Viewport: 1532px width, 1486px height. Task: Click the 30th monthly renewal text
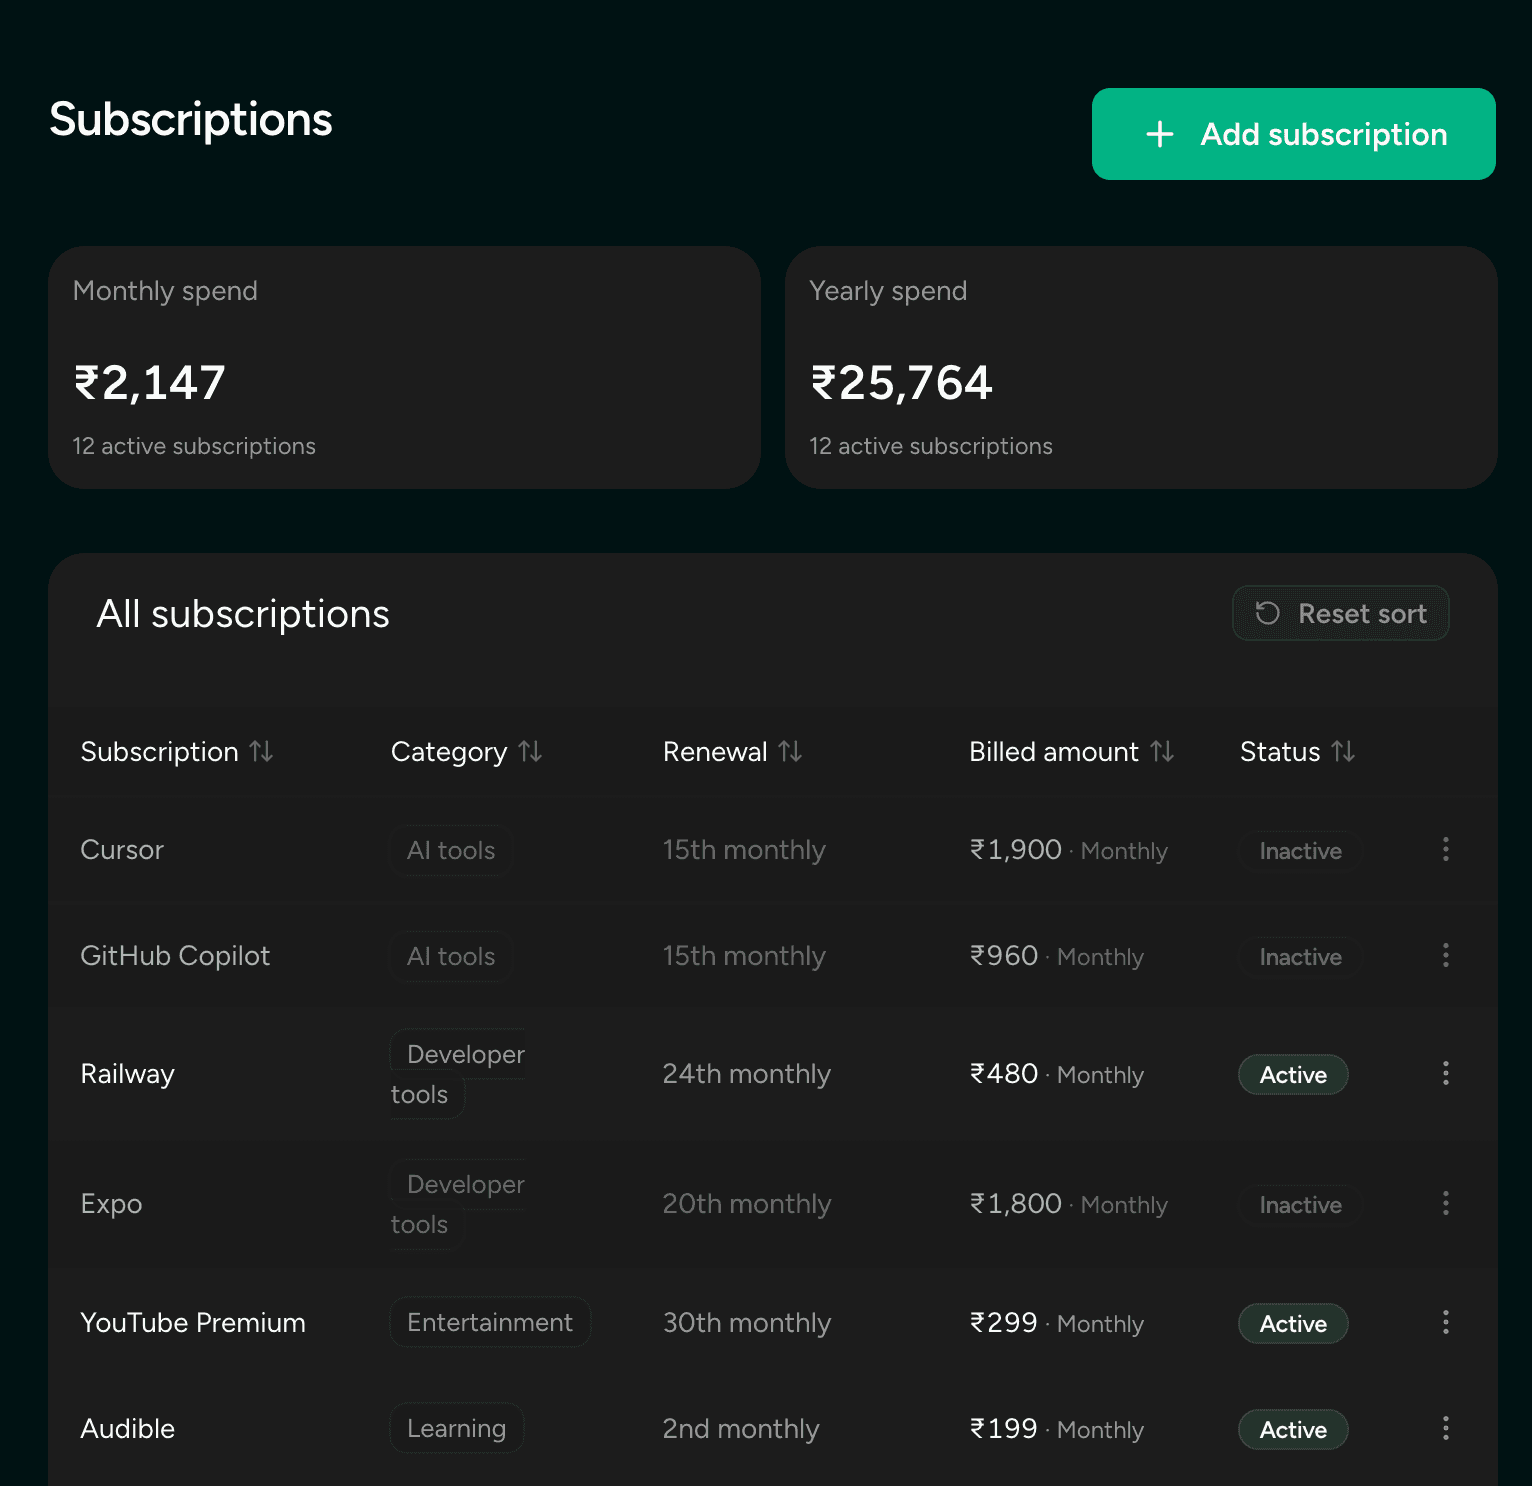point(746,1323)
